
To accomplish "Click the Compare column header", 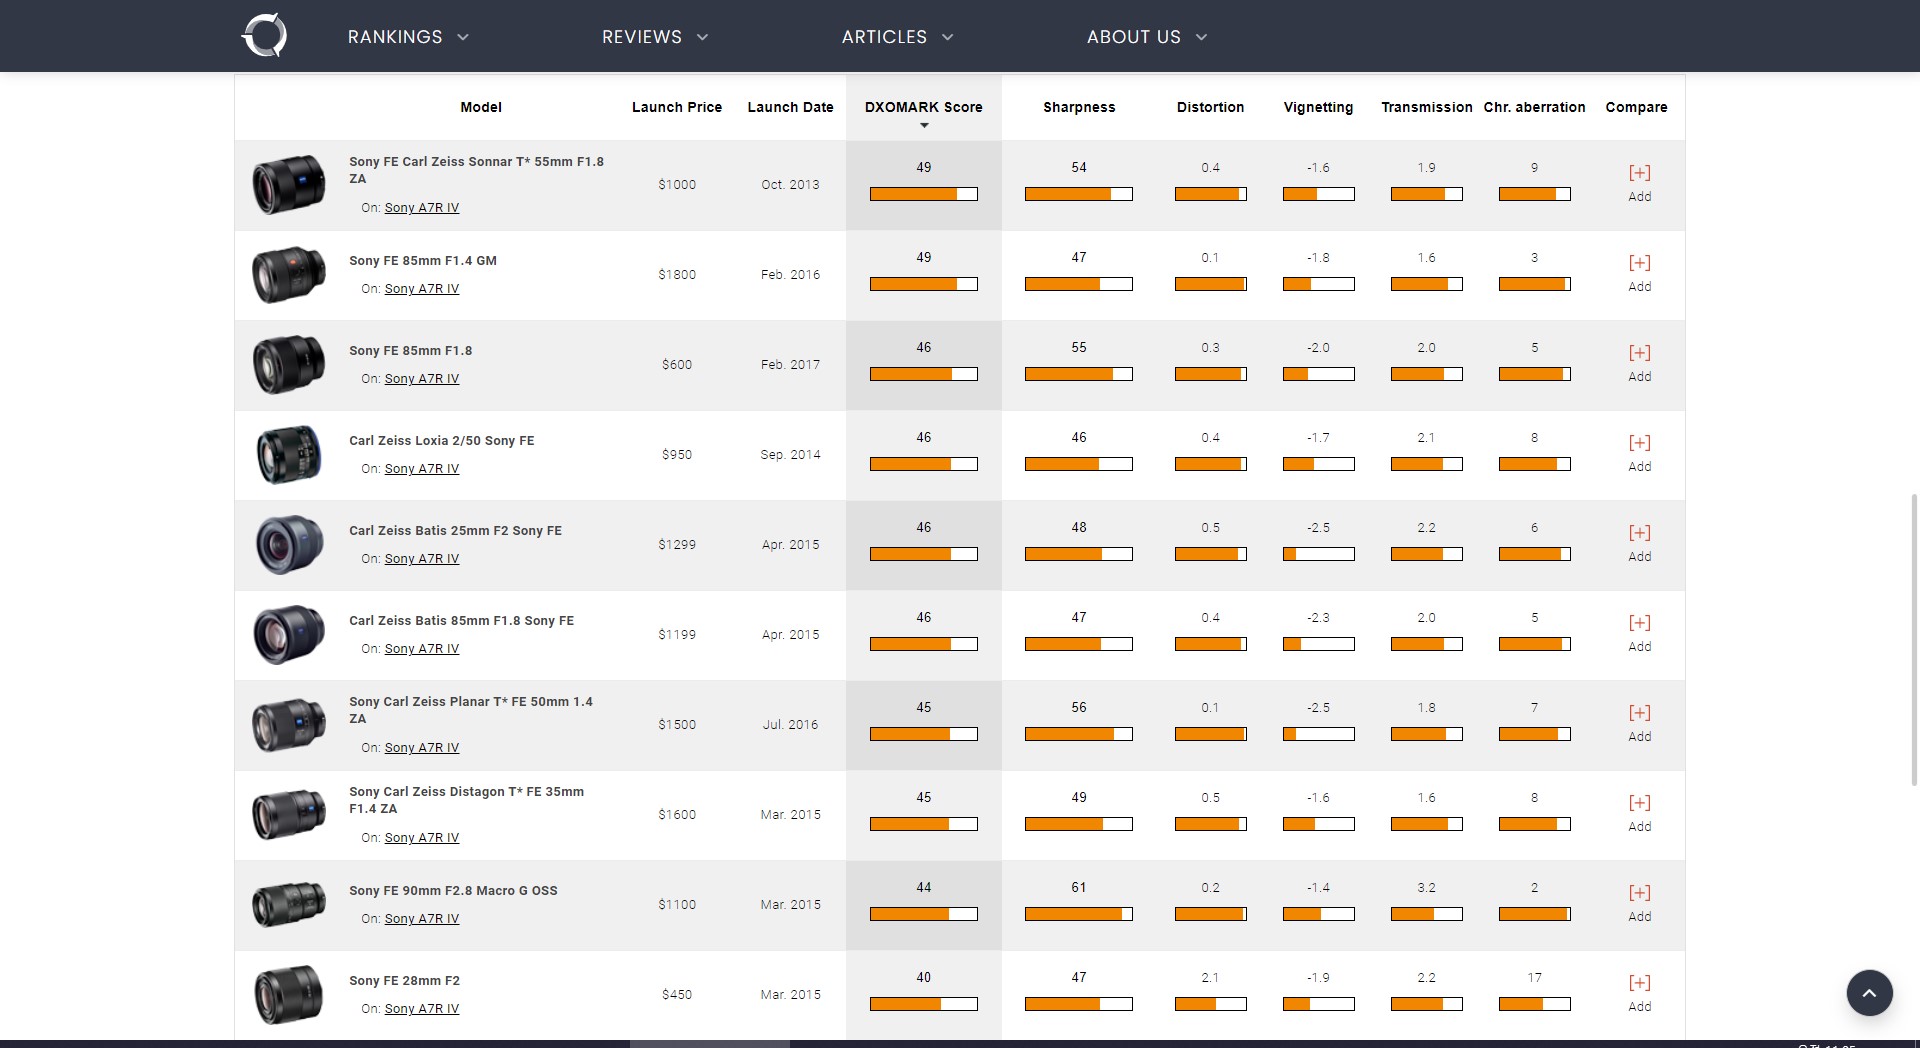I will 1636,107.
